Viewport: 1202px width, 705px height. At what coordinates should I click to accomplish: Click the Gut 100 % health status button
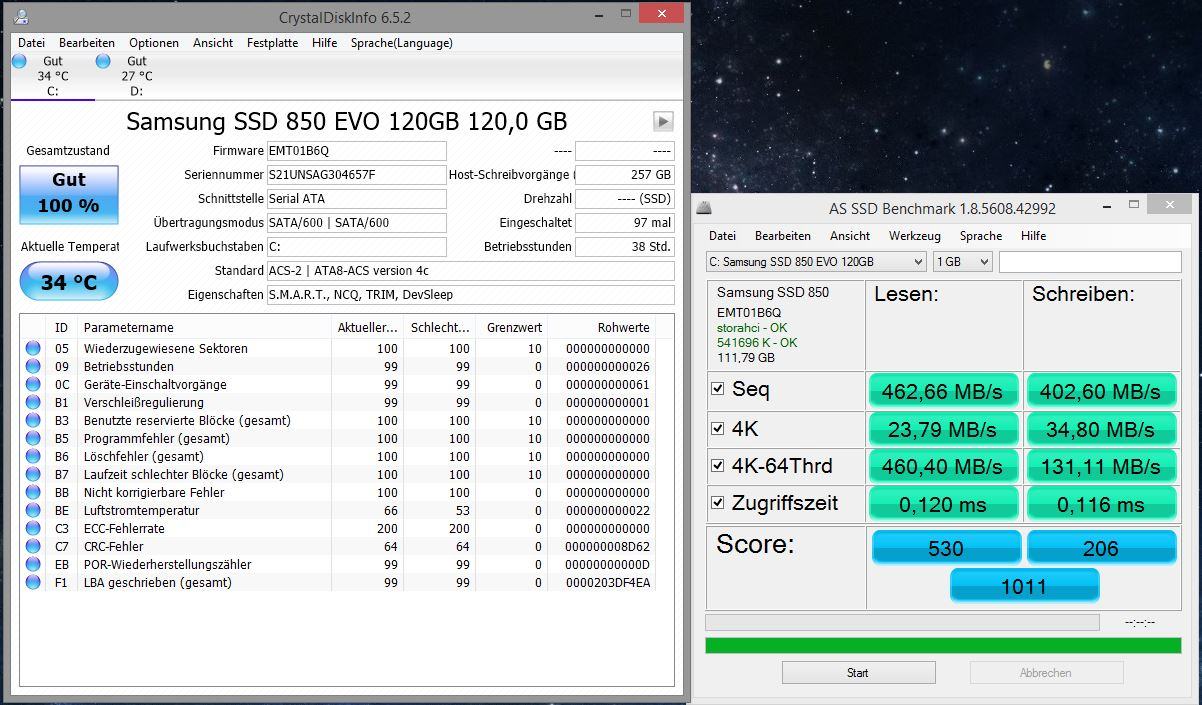[x=69, y=194]
